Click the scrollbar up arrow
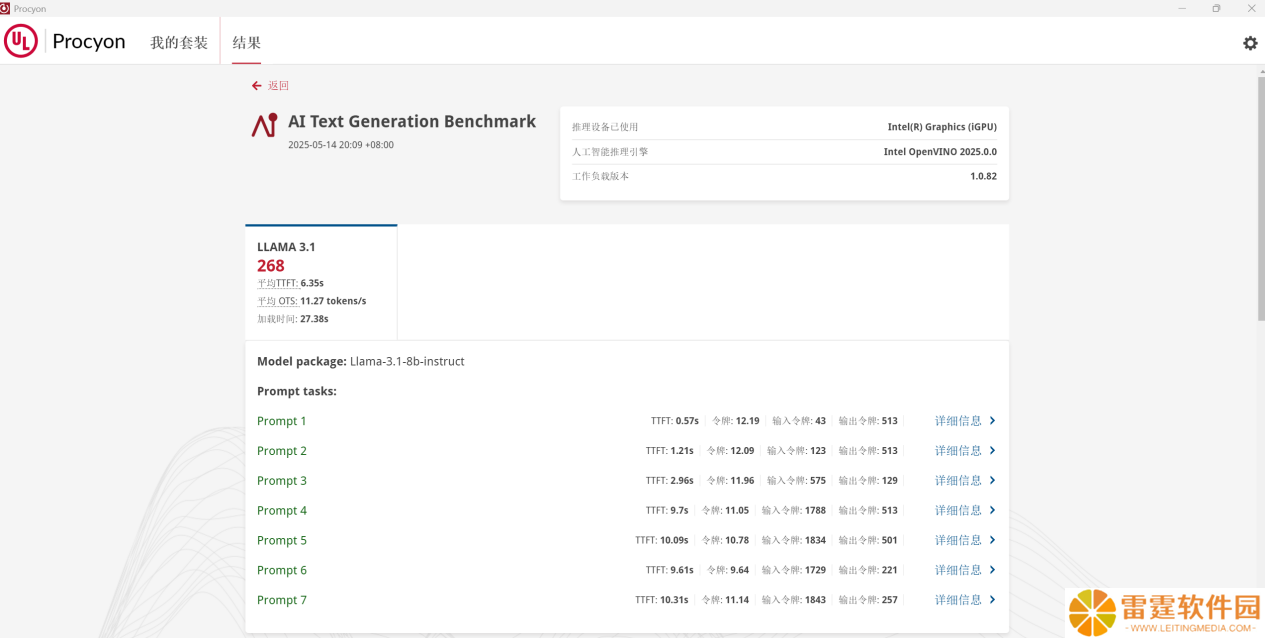This screenshot has height=638, width=1265. 1260,71
